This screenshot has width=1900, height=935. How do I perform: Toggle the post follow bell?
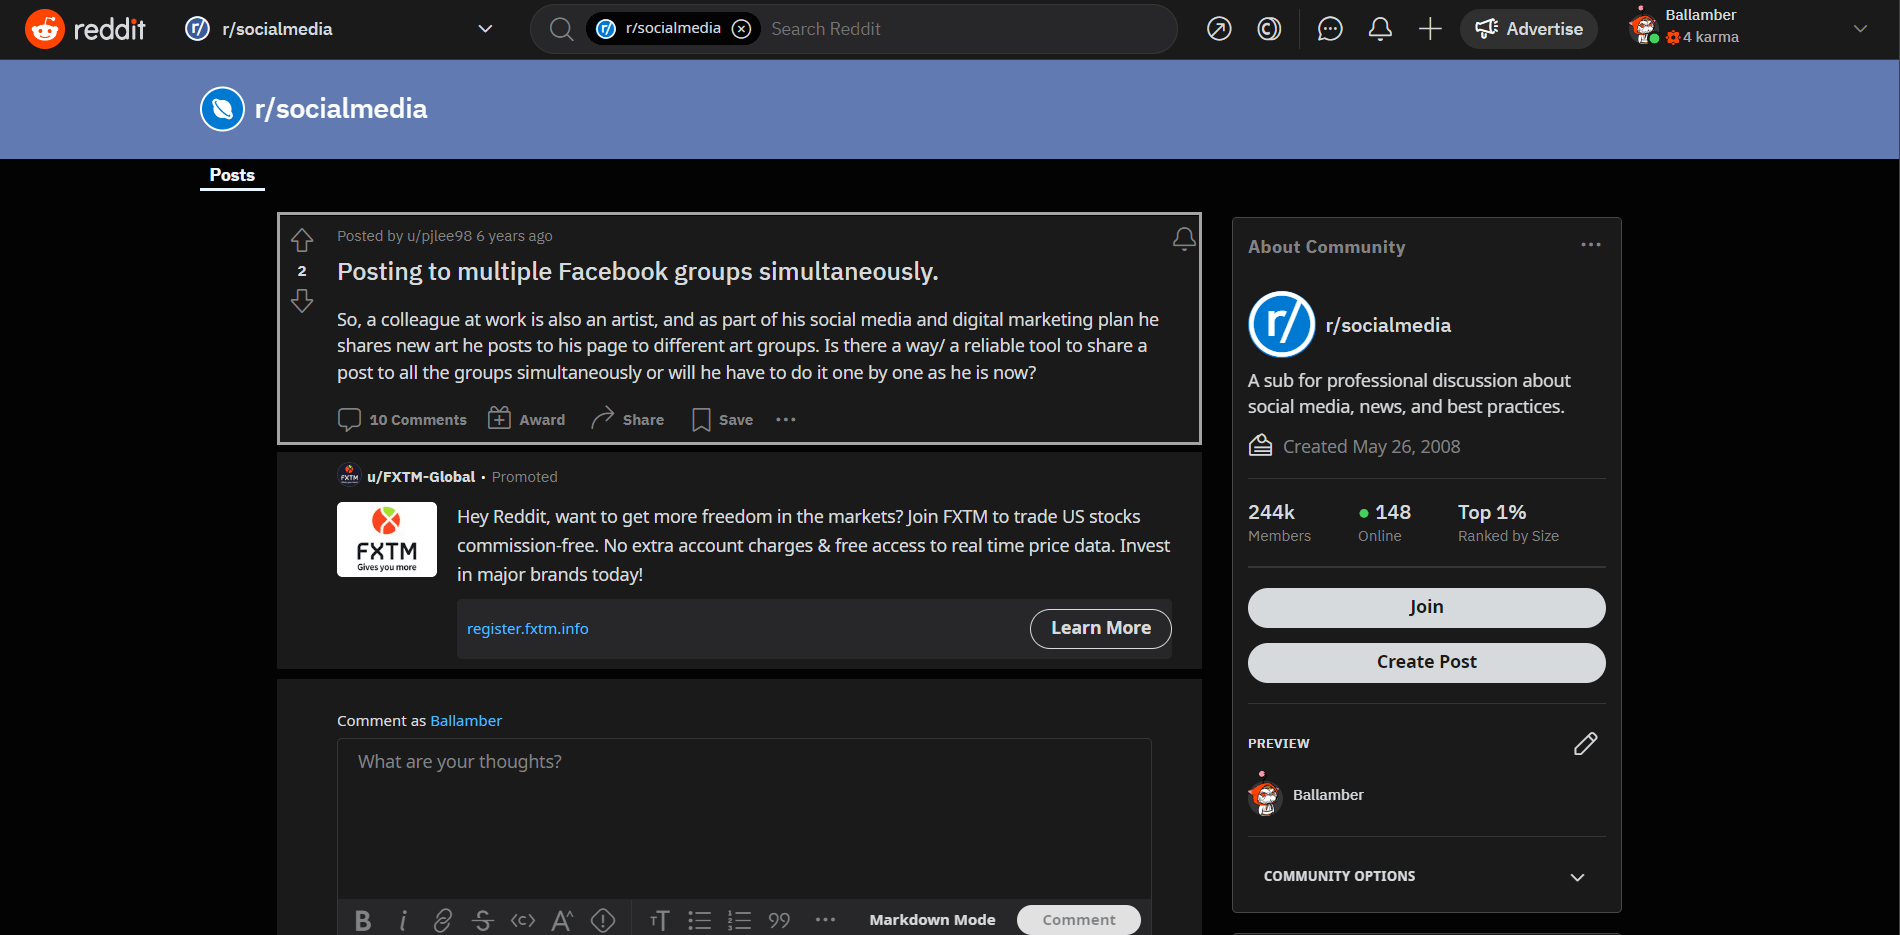[x=1184, y=239]
